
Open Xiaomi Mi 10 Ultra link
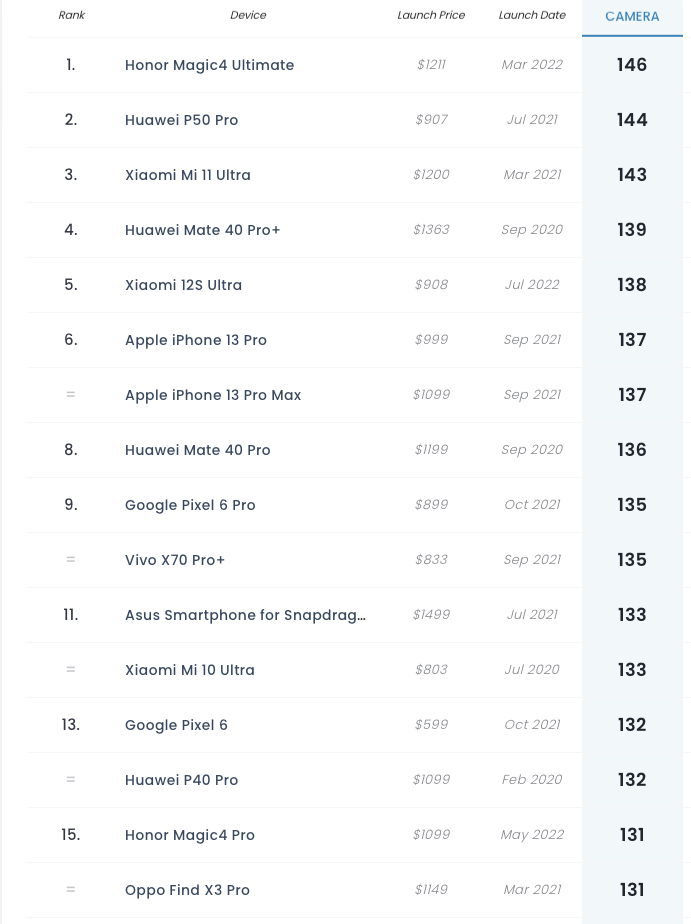(x=190, y=670)
